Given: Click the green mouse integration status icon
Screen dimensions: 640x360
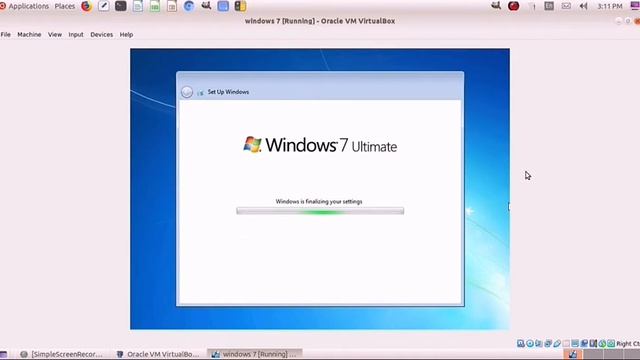Looking at the screenshot, I should click(602, 343).
